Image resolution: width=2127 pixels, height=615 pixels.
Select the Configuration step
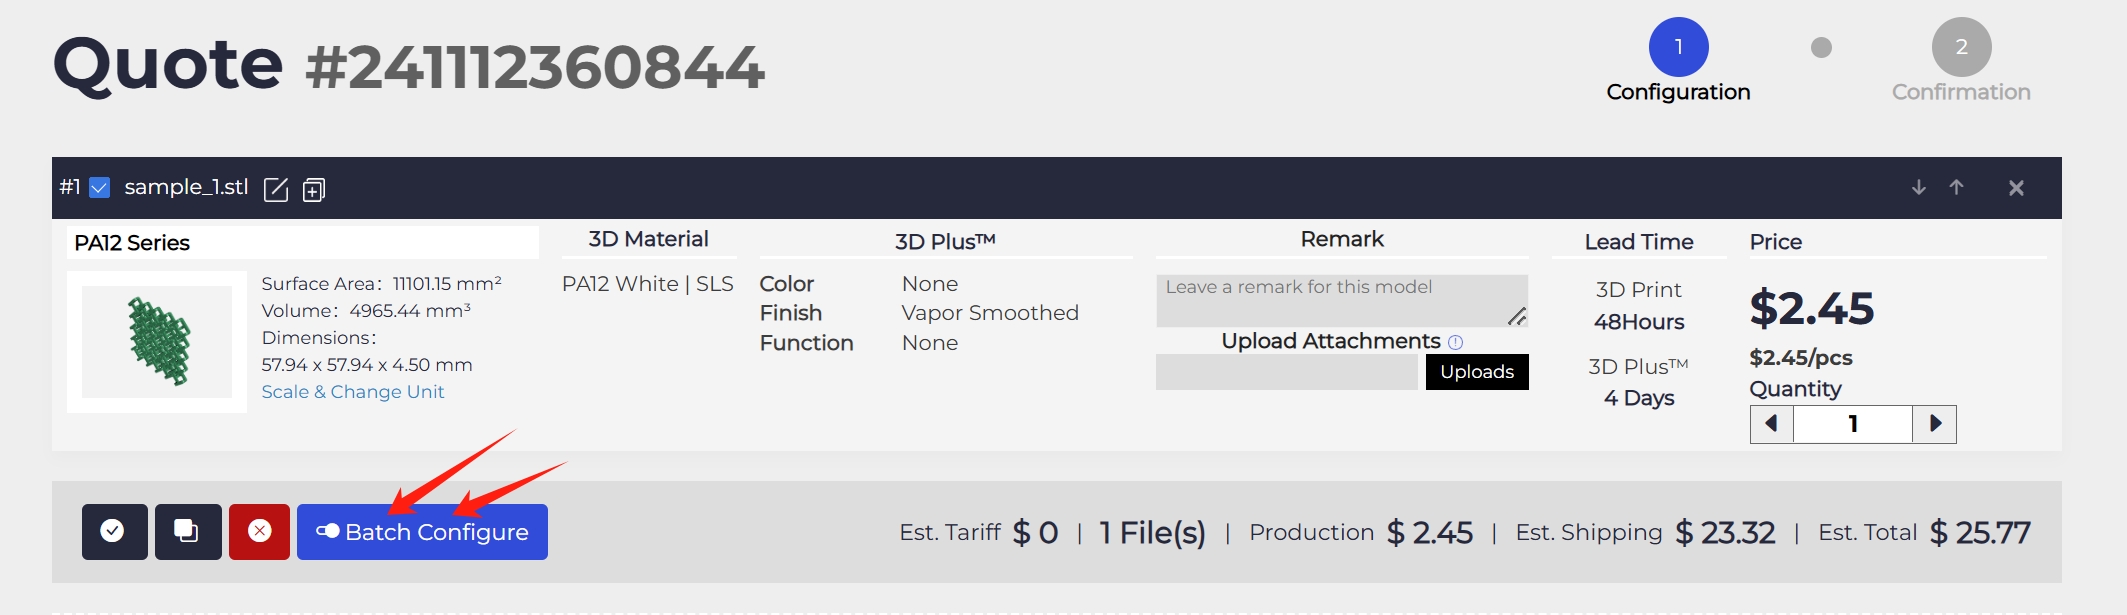[x=1678, y=47]
